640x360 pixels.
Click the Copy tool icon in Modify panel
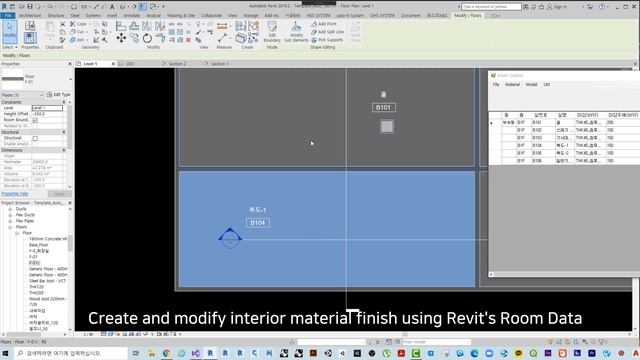[134, 38]
